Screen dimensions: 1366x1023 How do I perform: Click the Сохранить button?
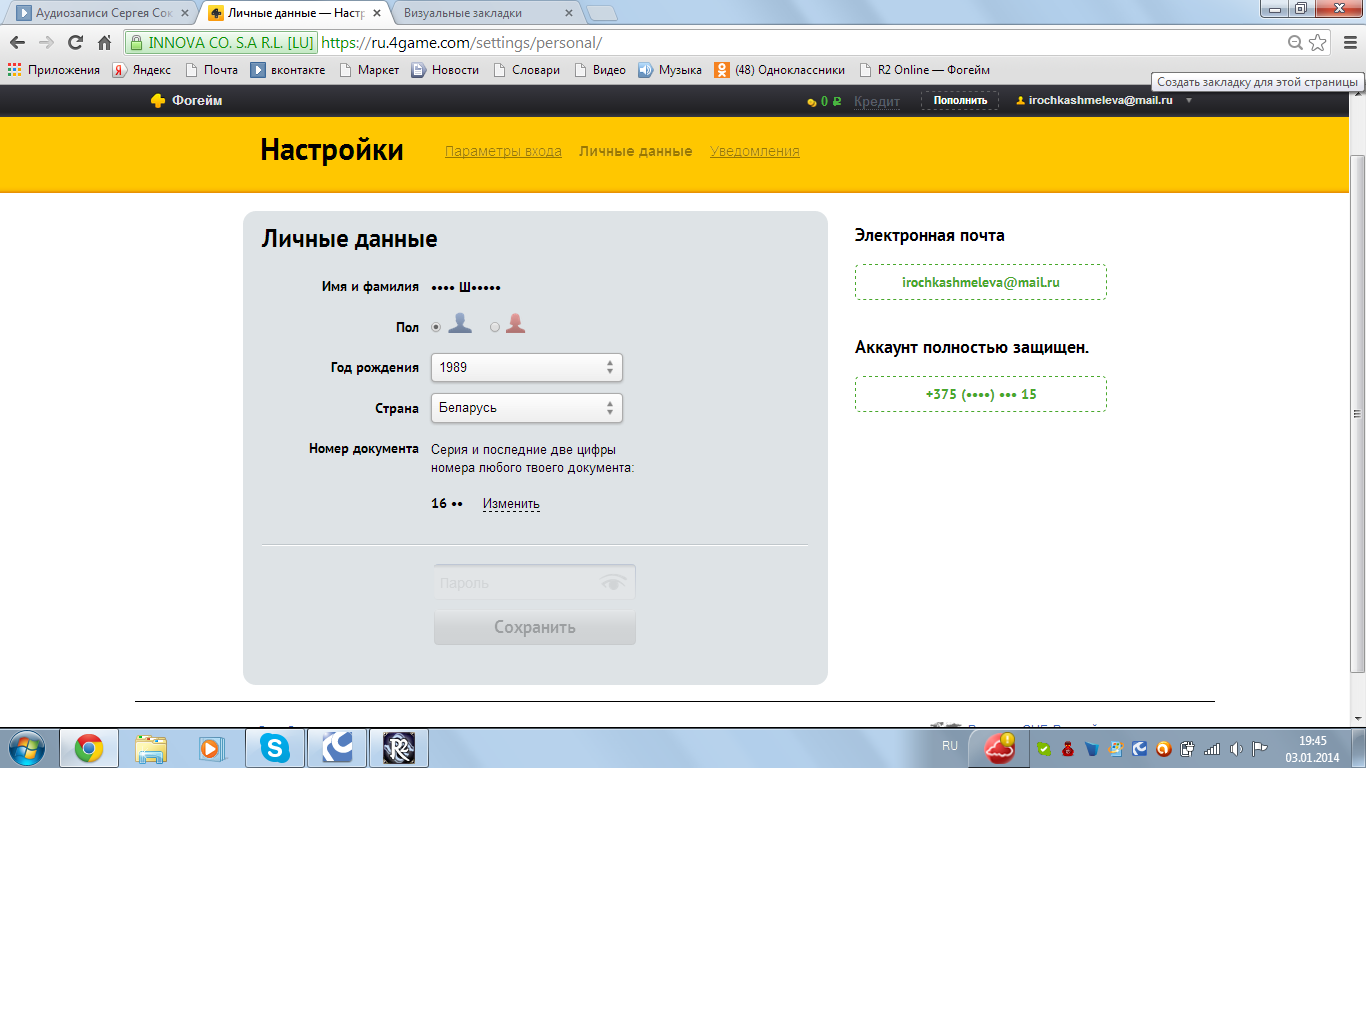(x=535, y=628)
